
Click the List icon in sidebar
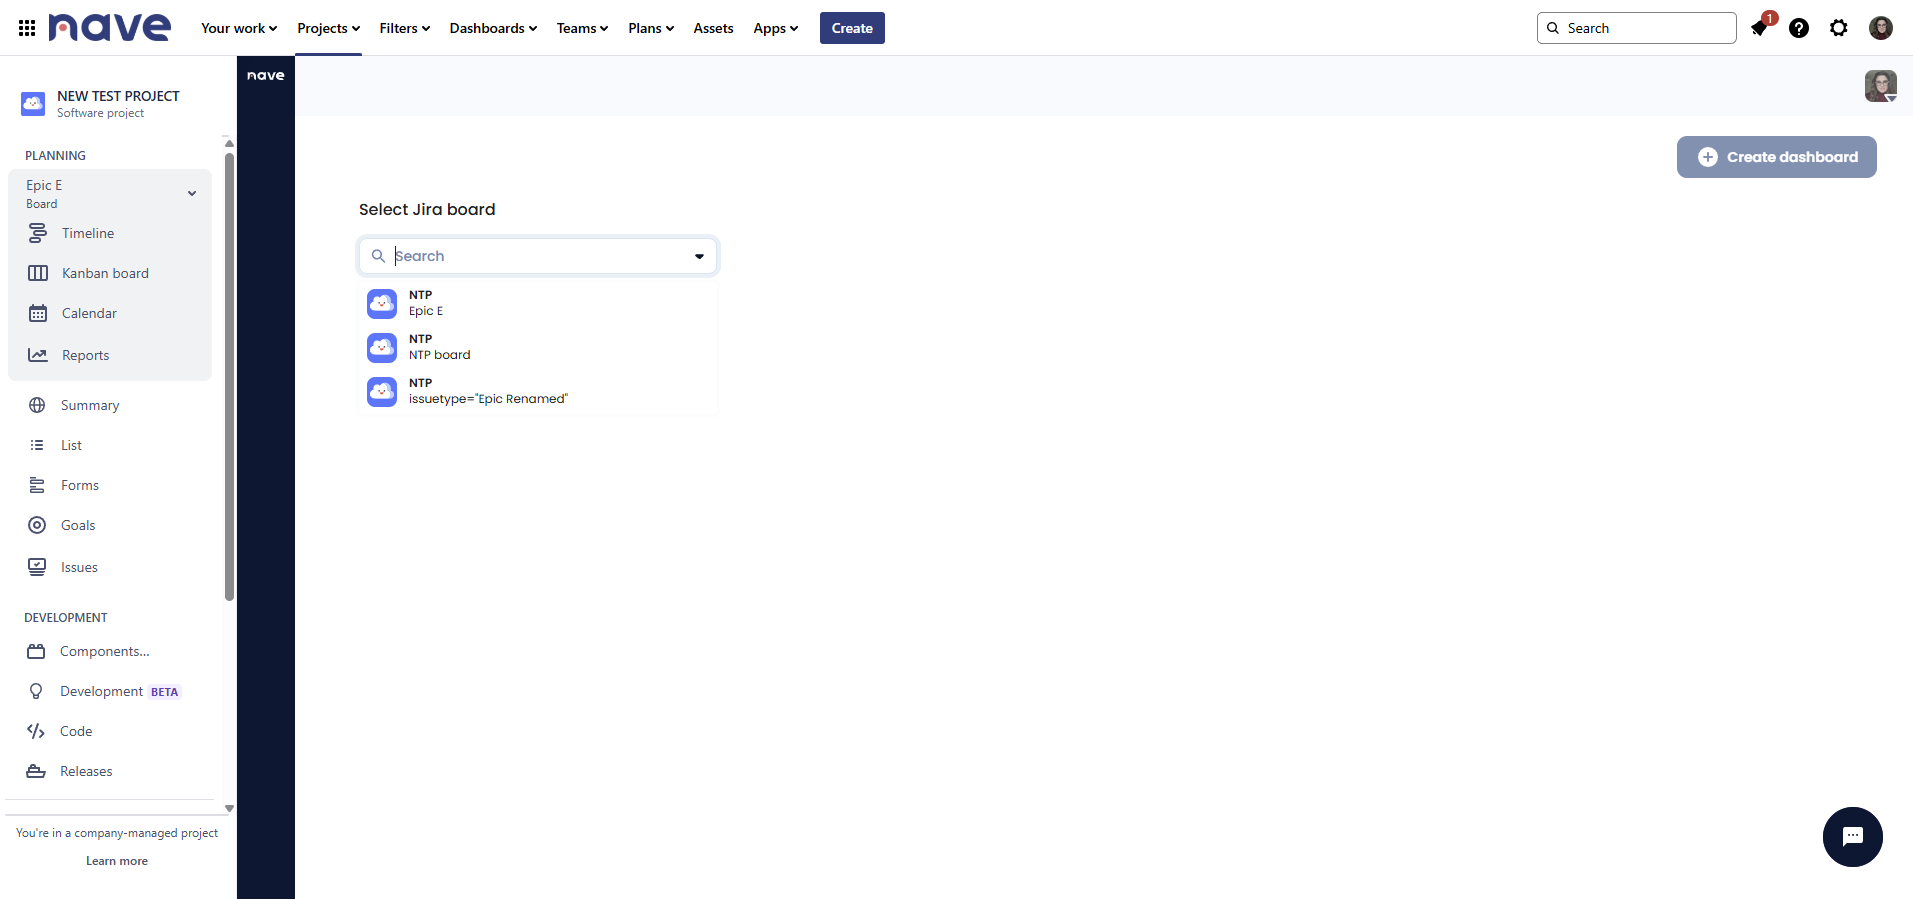[x=37, y=445]
